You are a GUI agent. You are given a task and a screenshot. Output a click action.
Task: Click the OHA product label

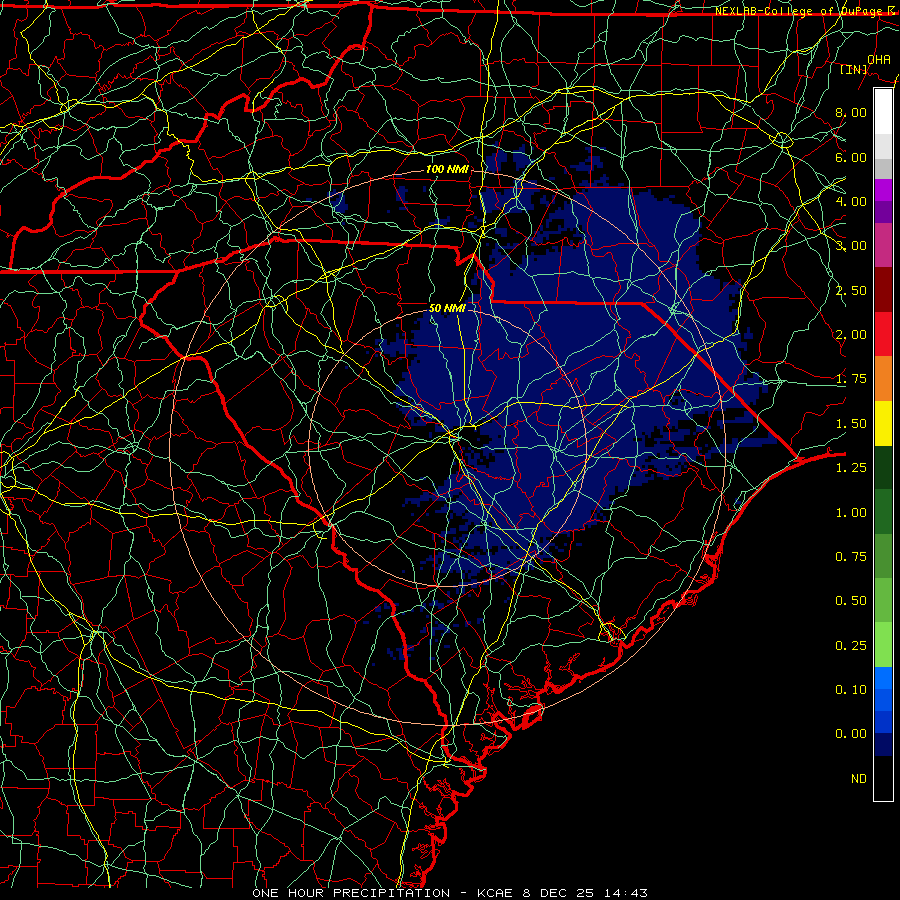pyautogui.click(x=878, y=59)
